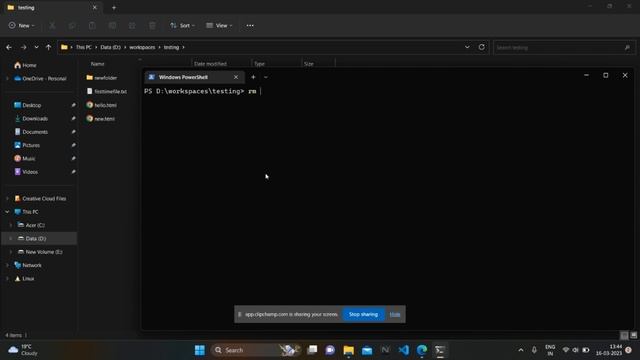The height and width of the screenshot is (360, 640).
Task: Click the Copy icon in File Explorer toolbar
Action: click(72, 25)
